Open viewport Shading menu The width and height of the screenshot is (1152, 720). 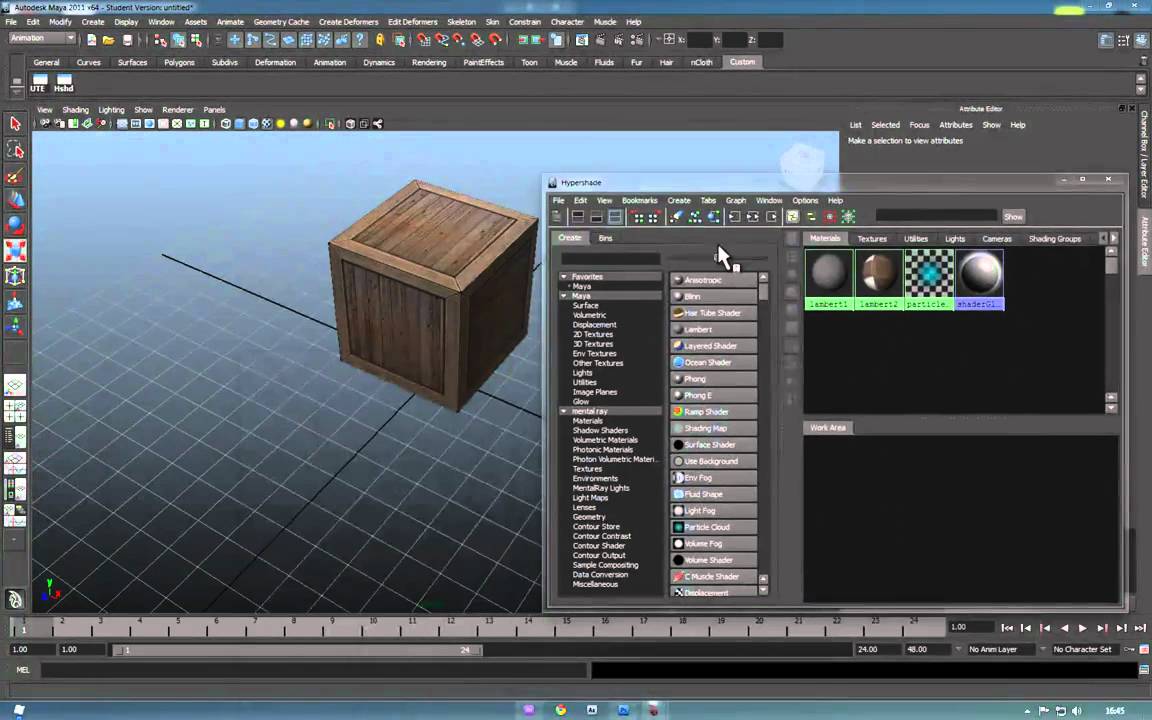[x=75, y=110]
